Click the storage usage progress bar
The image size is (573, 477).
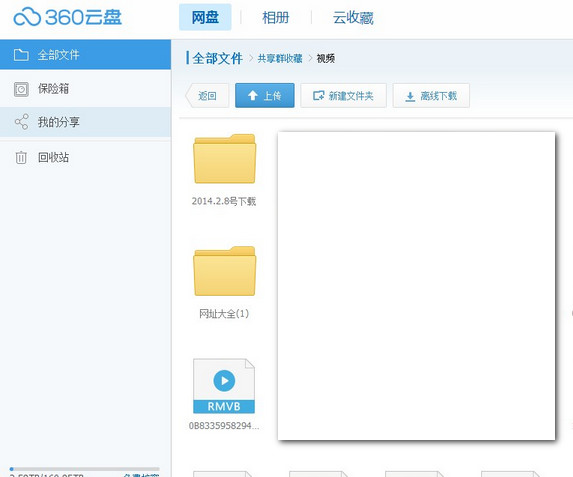click(x=85, y=469)
